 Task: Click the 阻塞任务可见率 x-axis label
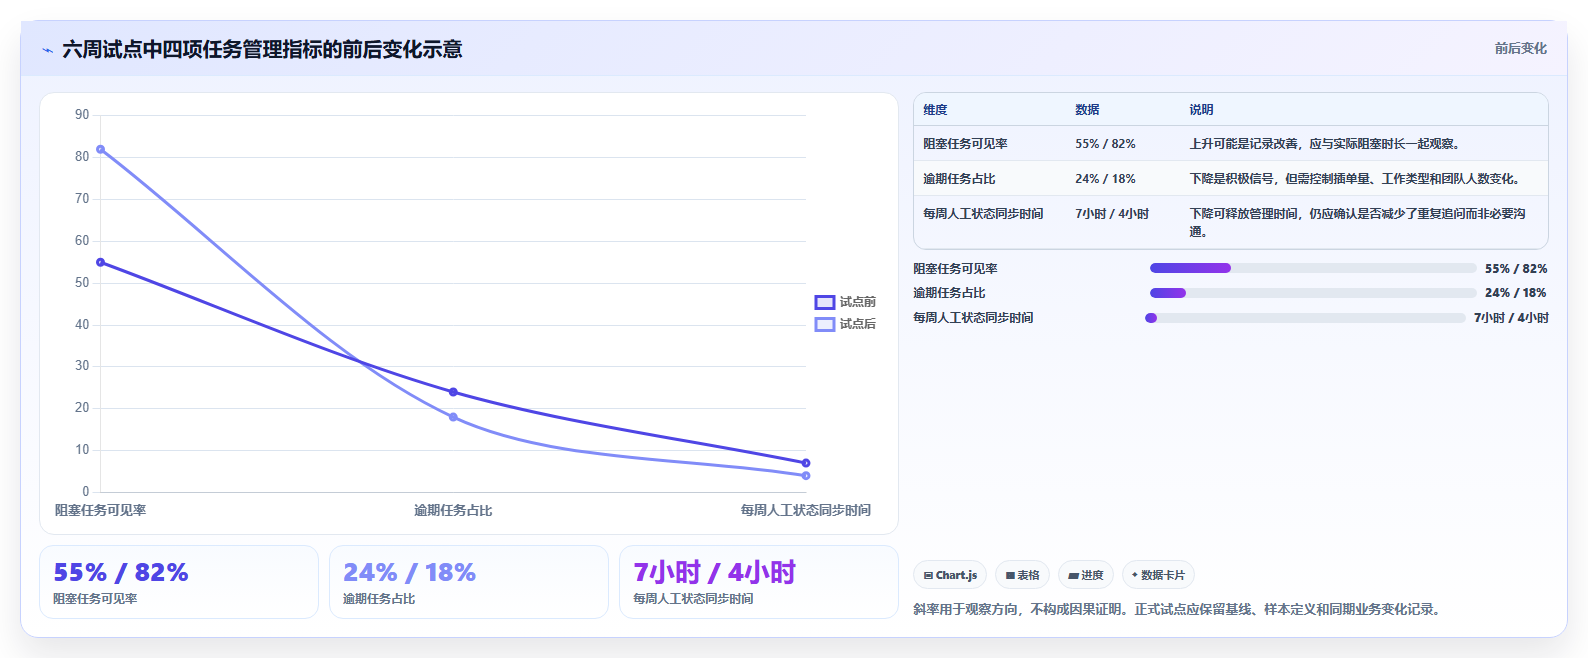[100, 510]
